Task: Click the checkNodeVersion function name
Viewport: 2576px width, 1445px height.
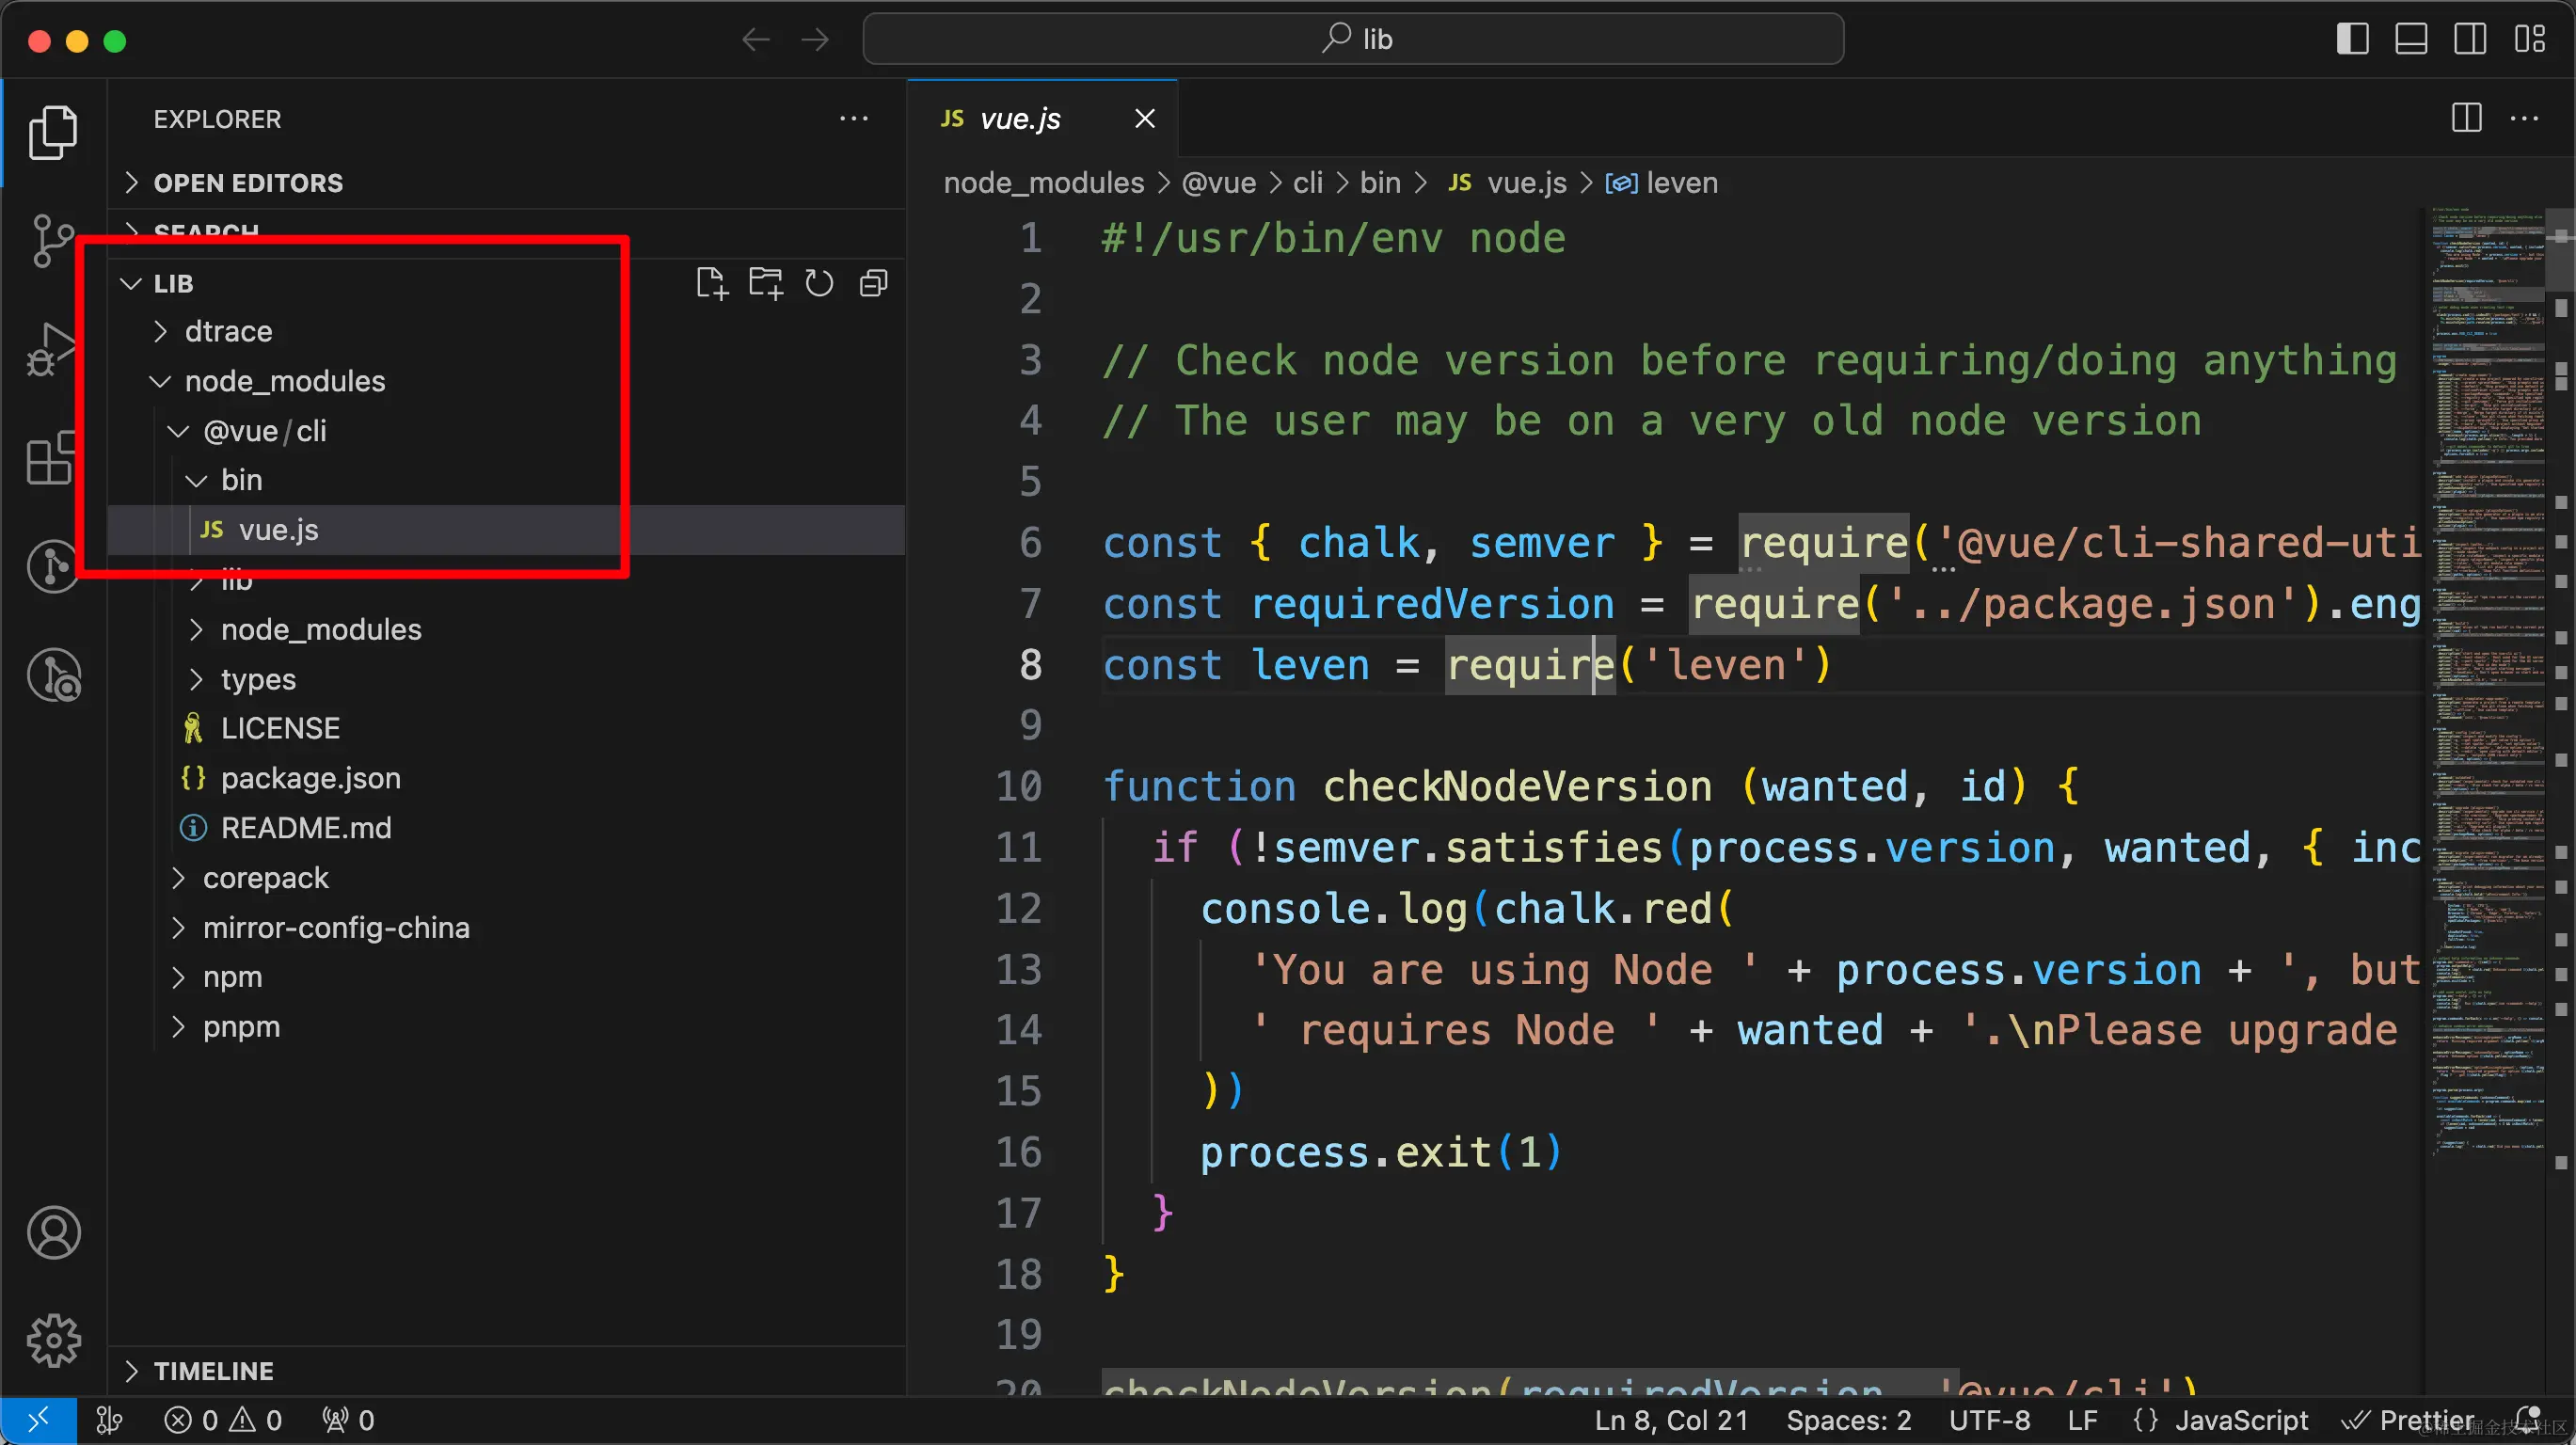Action: (x=1517, y=786)
